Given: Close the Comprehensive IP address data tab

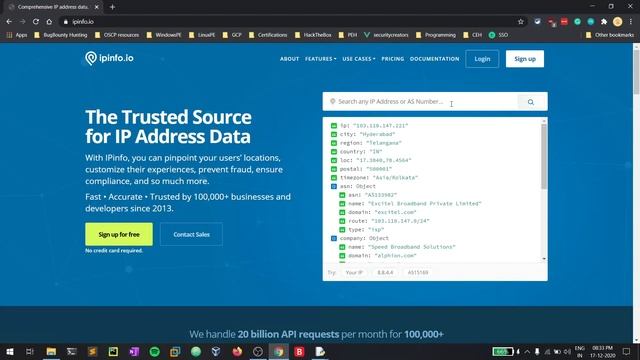Looking at the screenshot, I should tap(97, 7).
